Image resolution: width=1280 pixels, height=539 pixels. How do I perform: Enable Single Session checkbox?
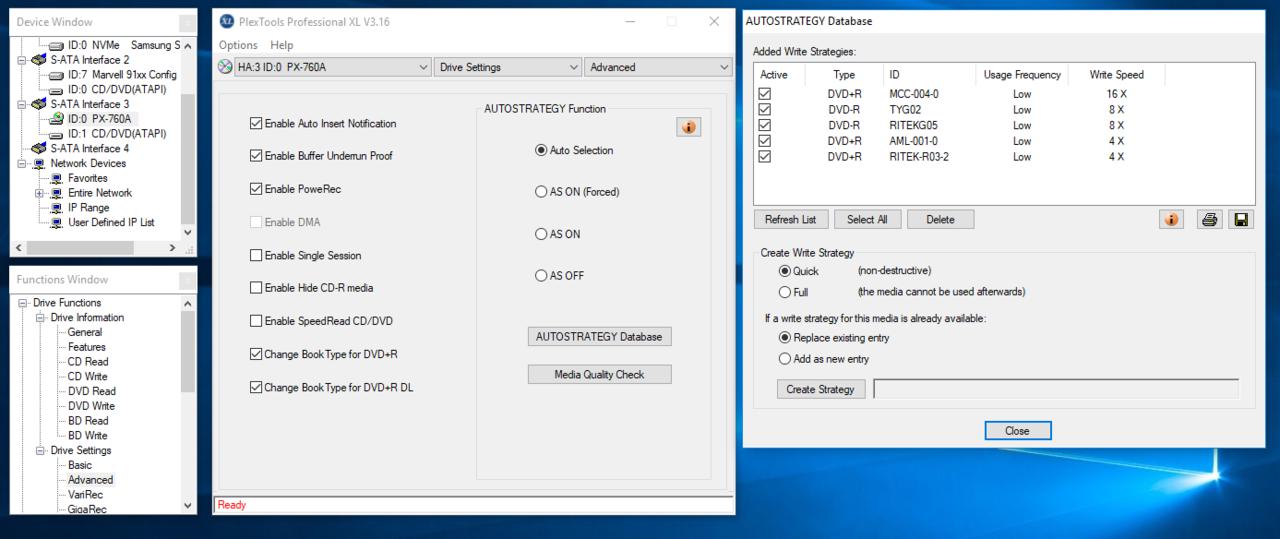pyautogui.click(x=256, y=256)
